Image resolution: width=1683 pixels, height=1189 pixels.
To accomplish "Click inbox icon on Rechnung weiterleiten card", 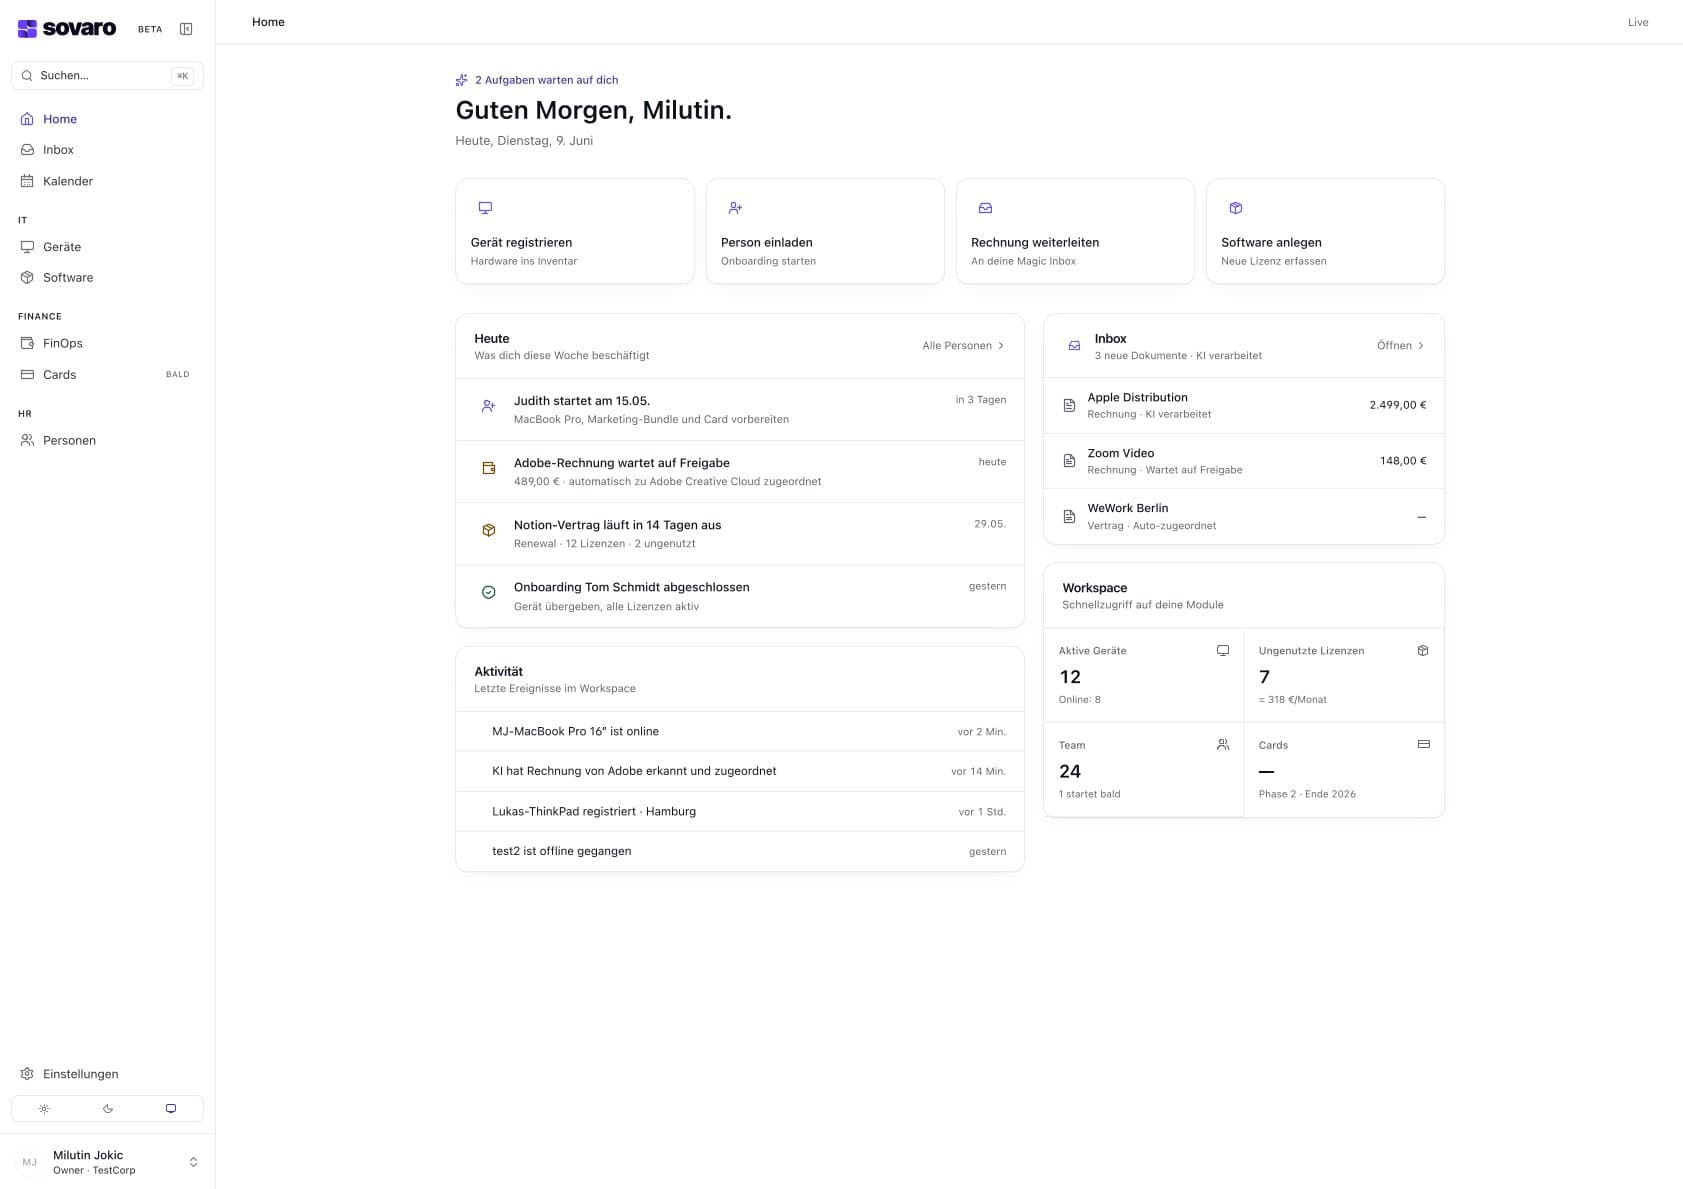I will pos(985,208).
